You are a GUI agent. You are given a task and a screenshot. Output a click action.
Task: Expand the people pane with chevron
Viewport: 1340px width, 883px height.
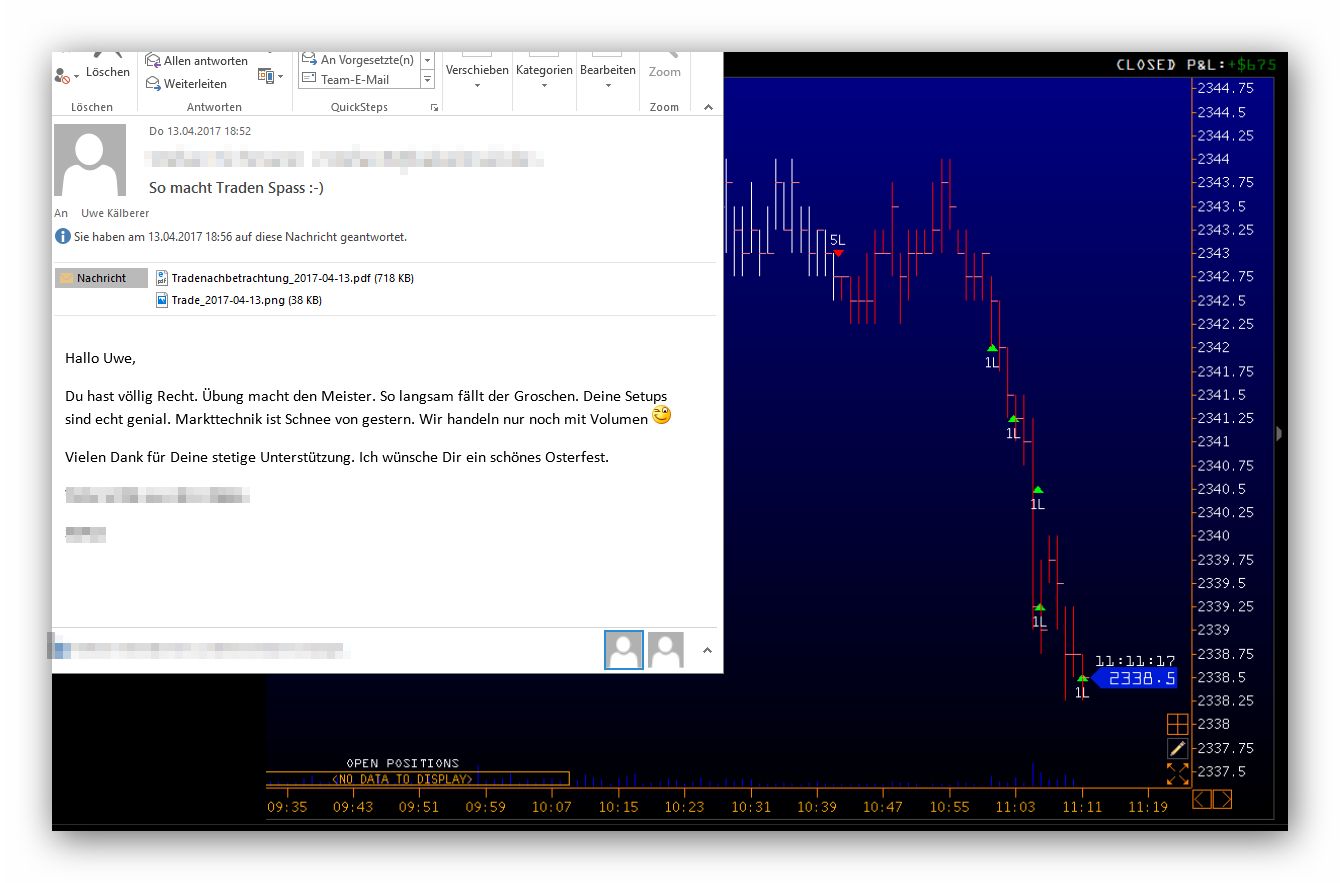click(x=707, y=650)
